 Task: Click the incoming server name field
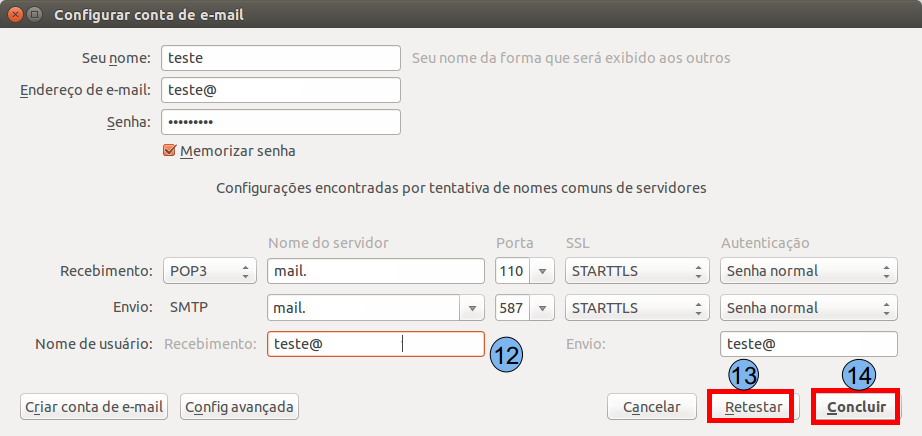(x=375, y=271)
